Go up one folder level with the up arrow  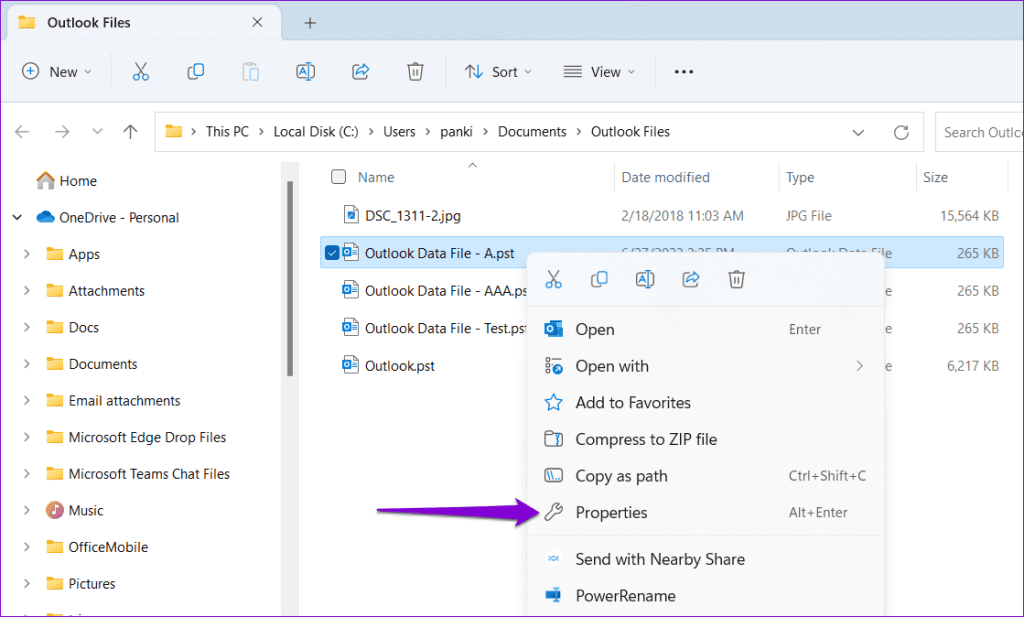point(131,132)
